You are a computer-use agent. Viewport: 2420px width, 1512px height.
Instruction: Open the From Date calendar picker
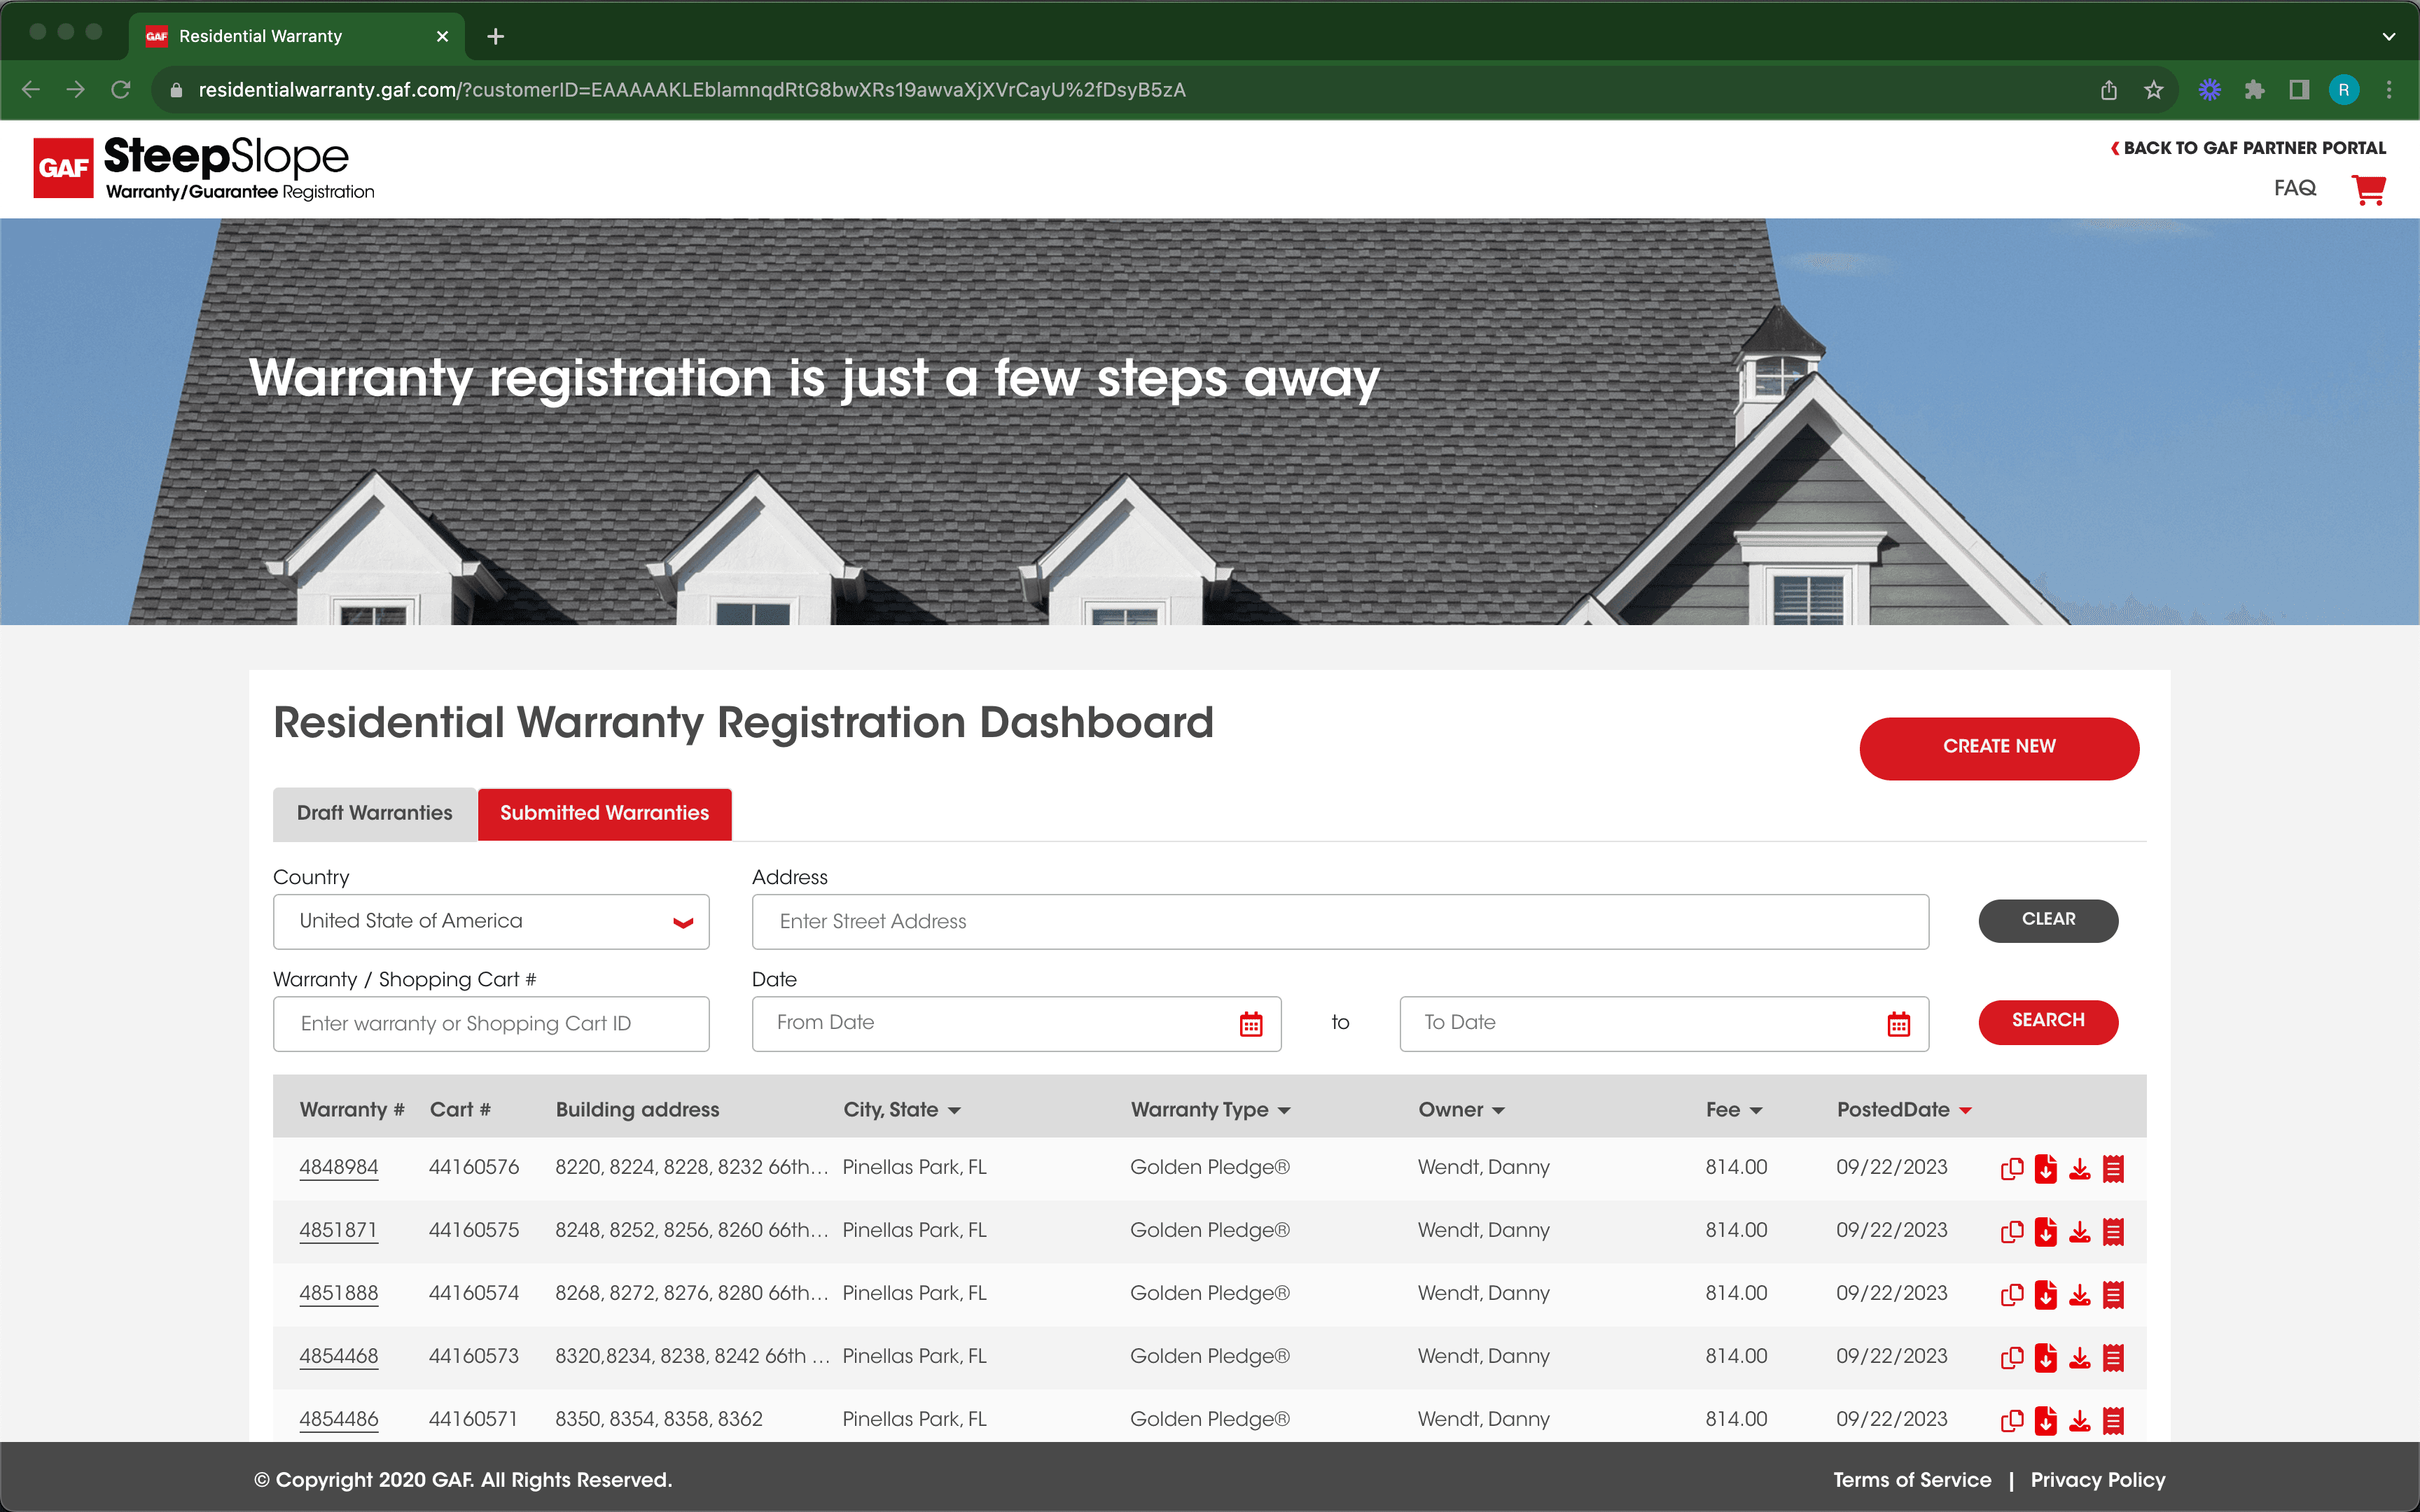click(x=1251, y=1024)
